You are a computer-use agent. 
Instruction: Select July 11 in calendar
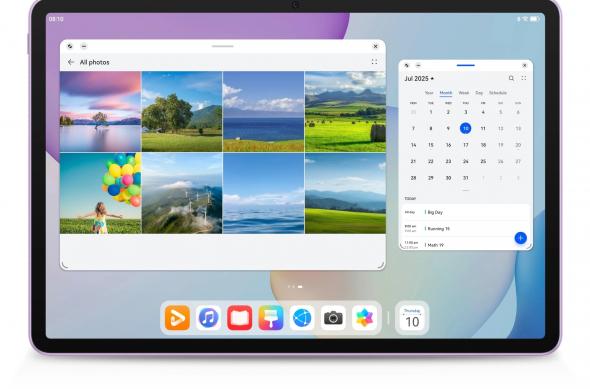coord(483,128)
